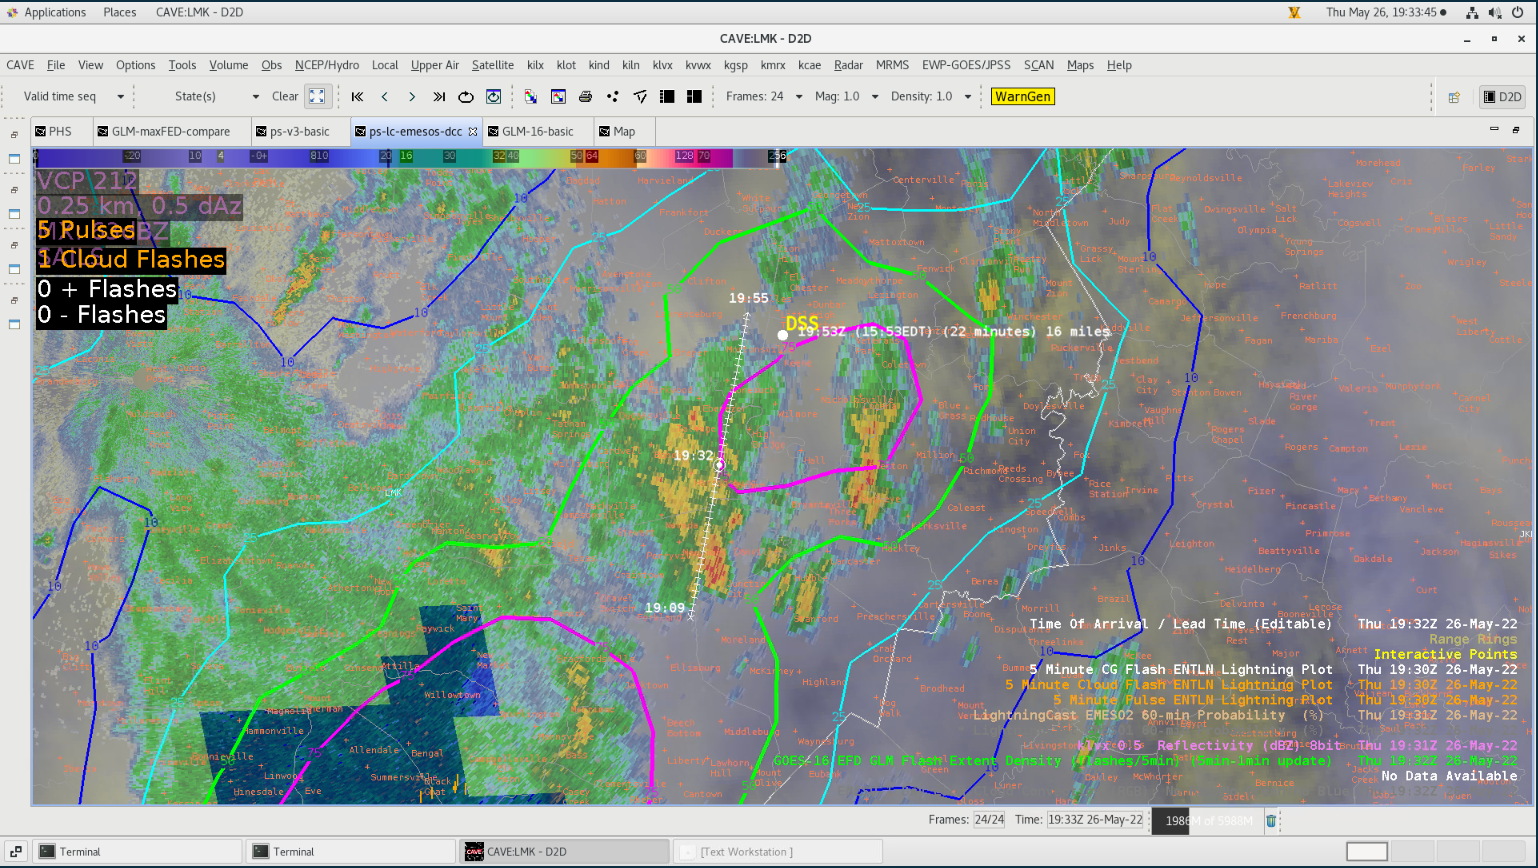Click the printer icon in the toolbar
1538x868 pixels.
click(x=585, y=97)
